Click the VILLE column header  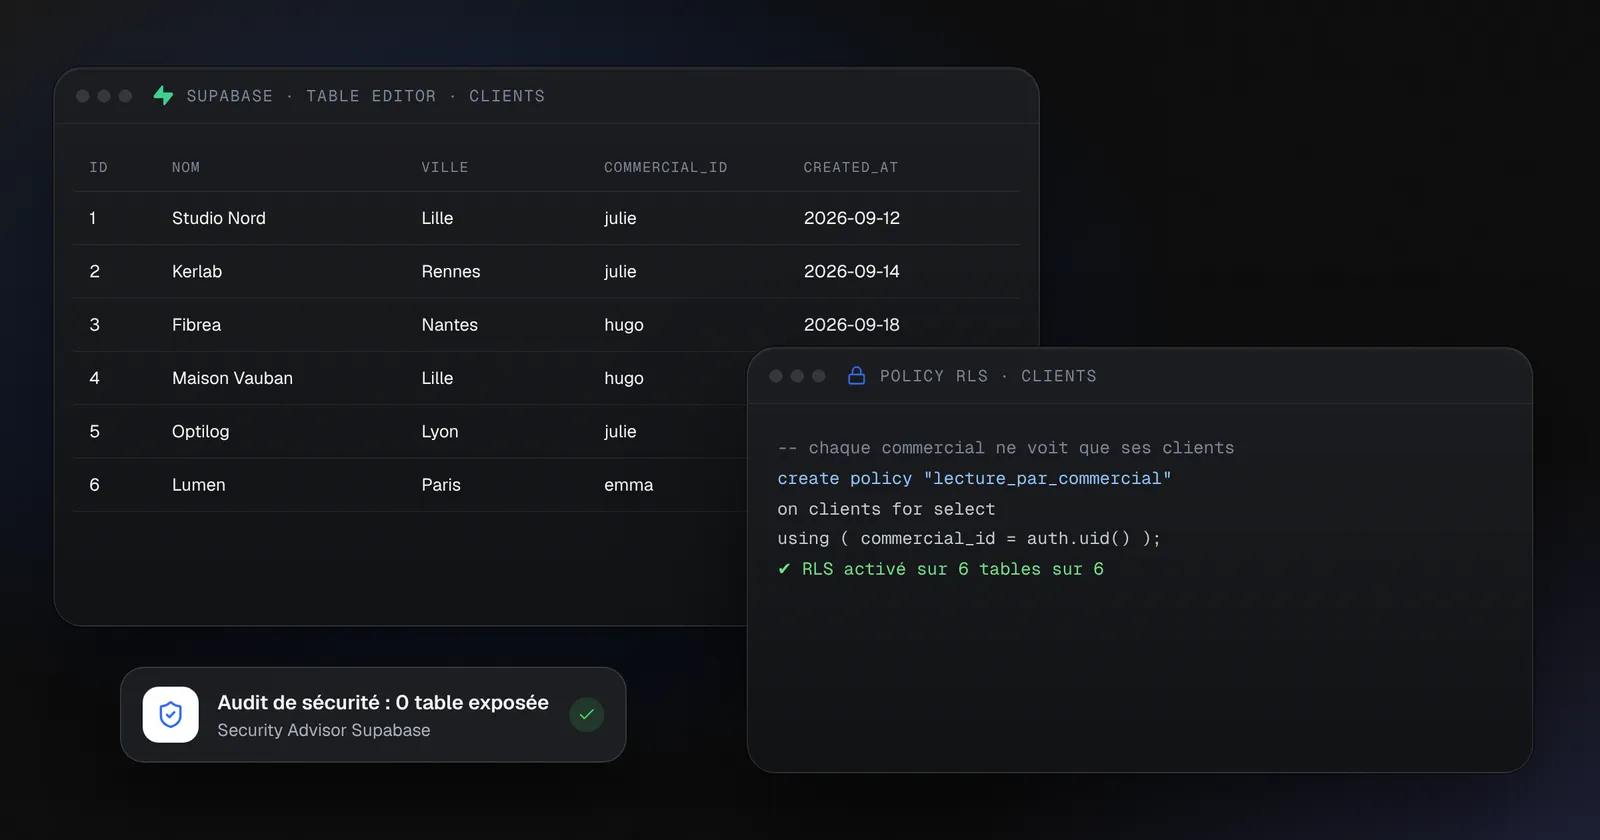coord(445,168)
